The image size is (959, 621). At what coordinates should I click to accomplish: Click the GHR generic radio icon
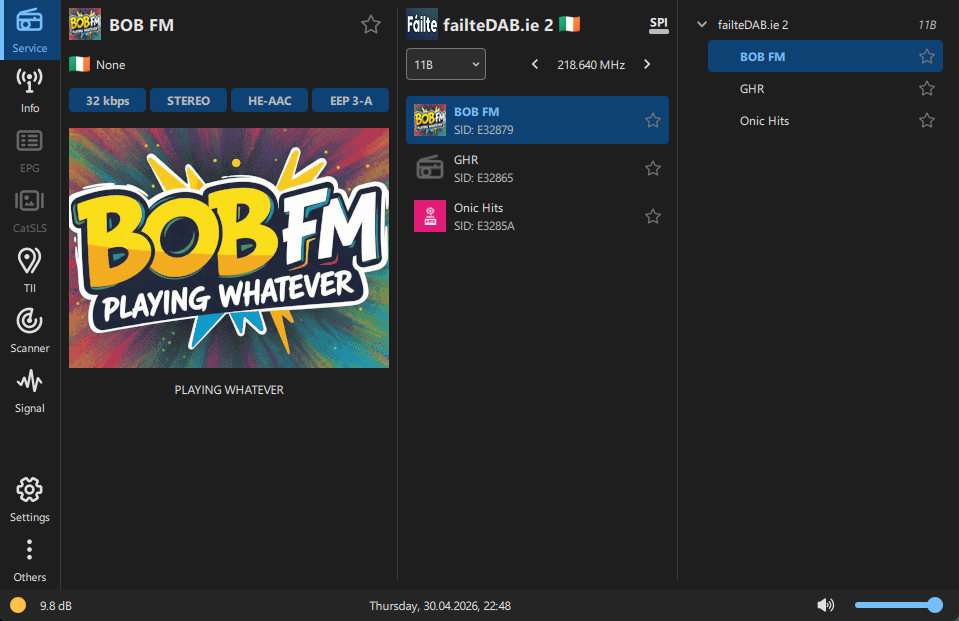coord(430,168)
